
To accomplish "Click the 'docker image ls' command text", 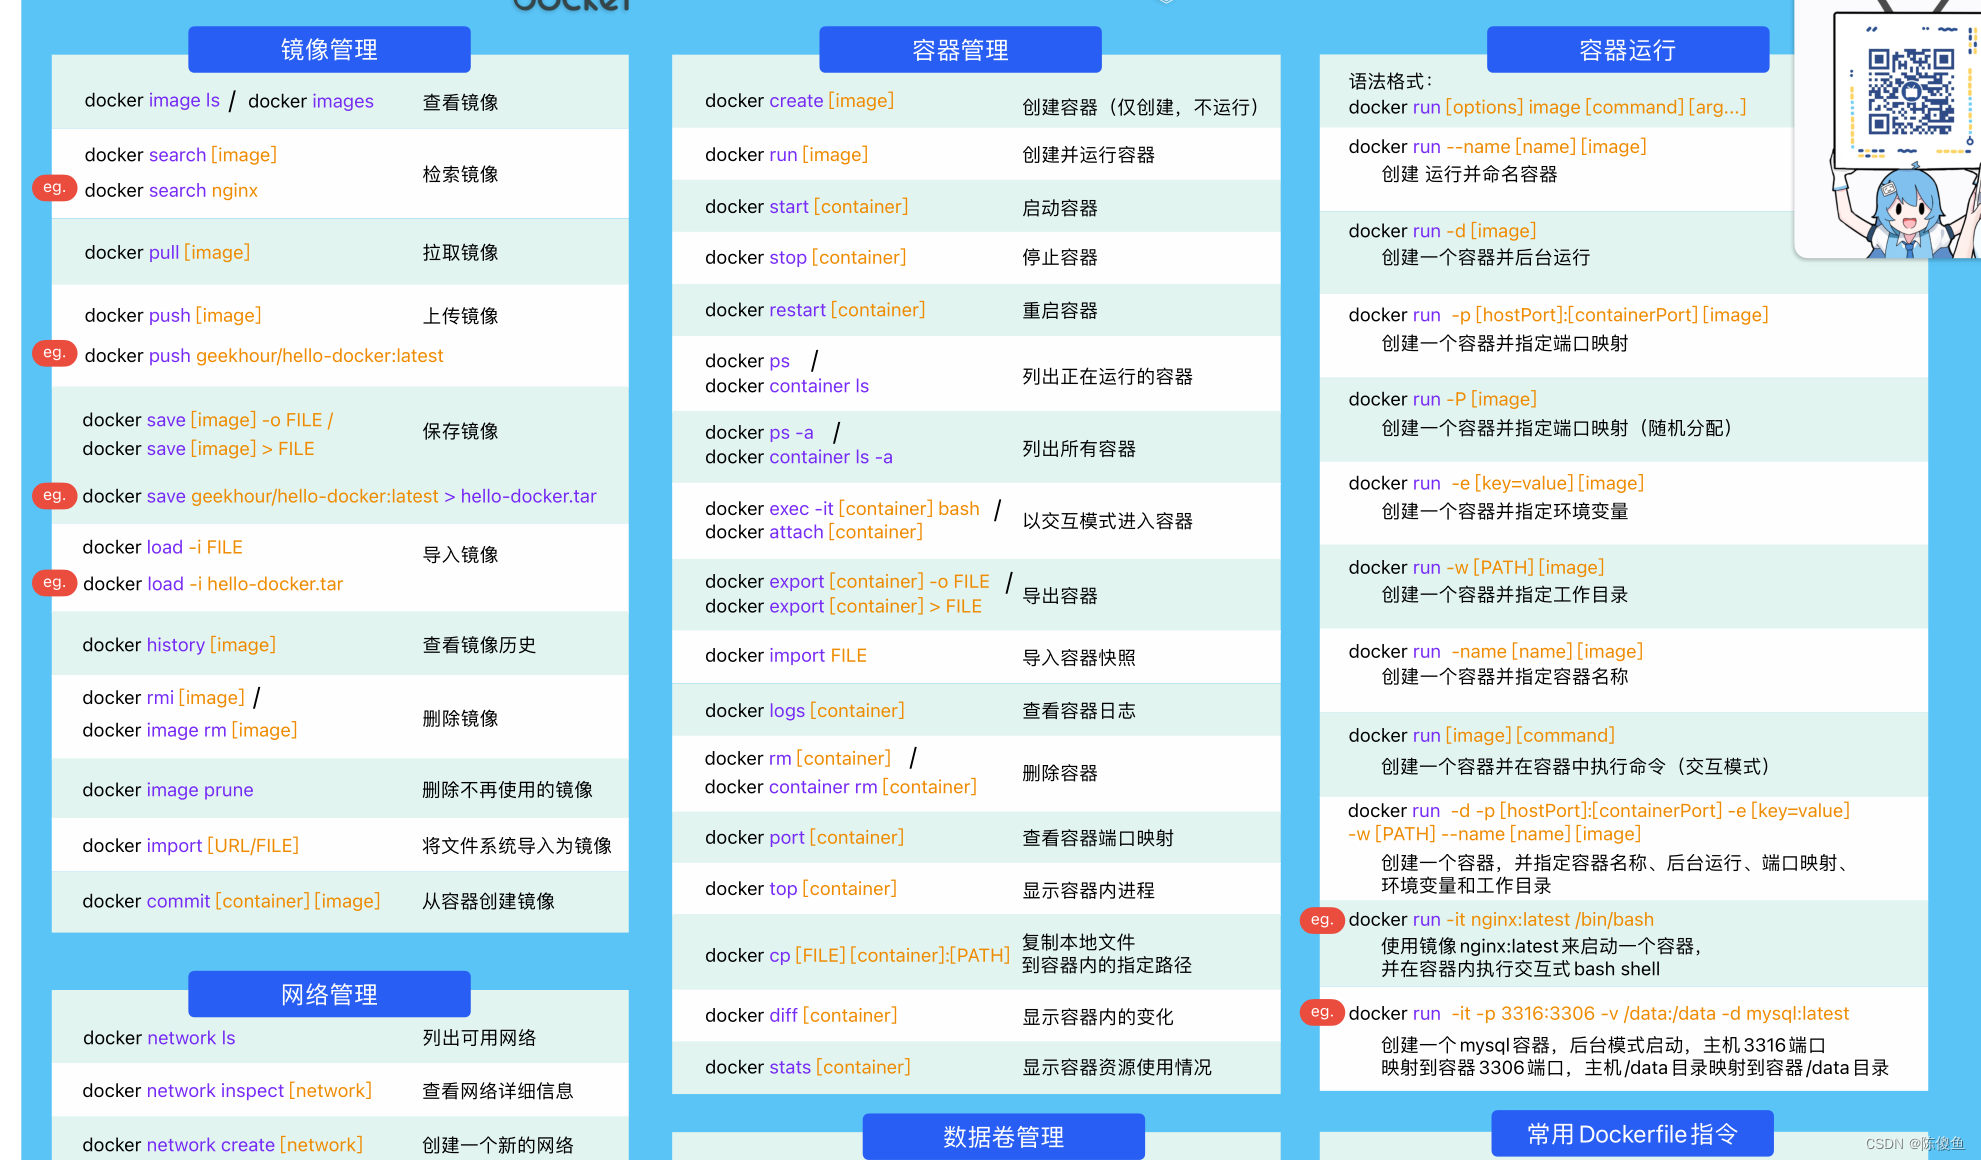I will [x=152, y=100].
